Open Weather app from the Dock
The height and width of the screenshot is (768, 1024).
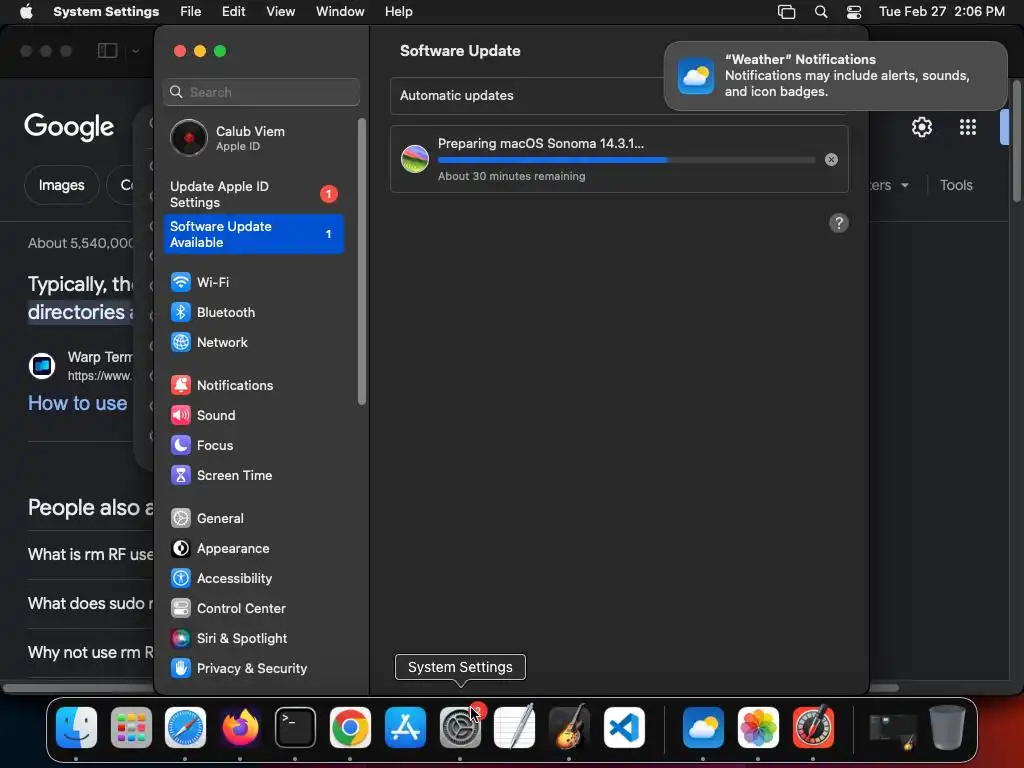(703, 728)
